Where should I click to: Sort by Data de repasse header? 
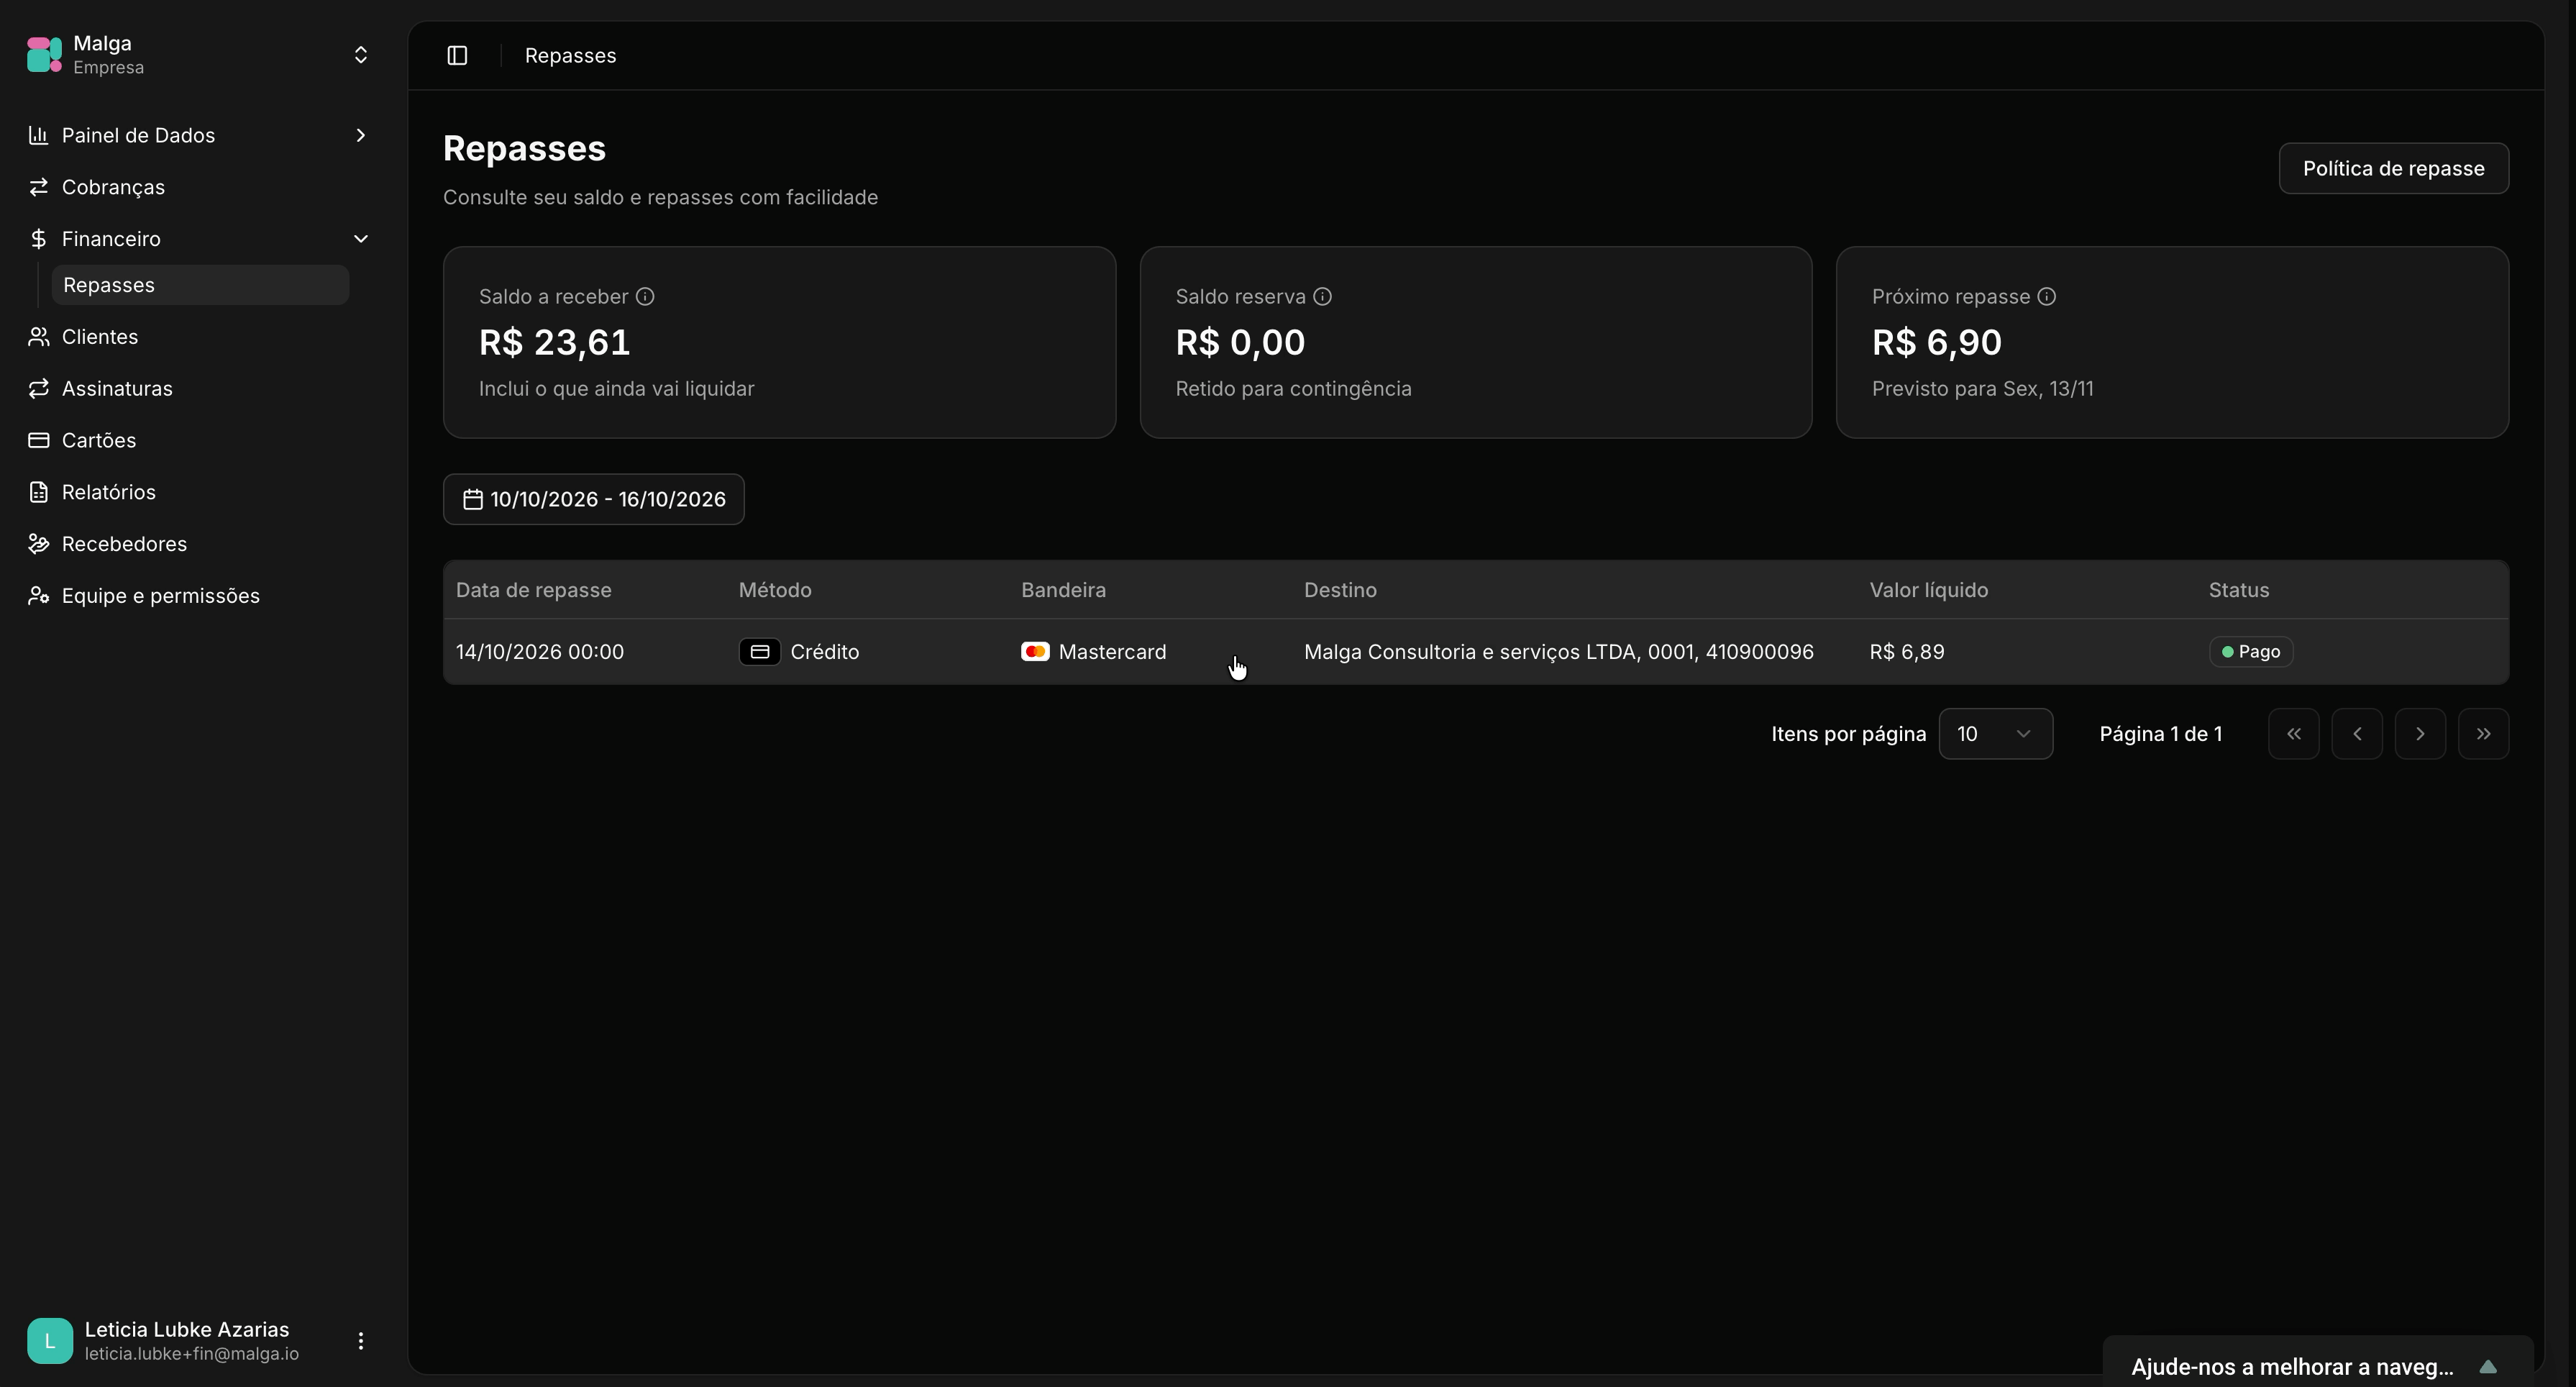533,590
